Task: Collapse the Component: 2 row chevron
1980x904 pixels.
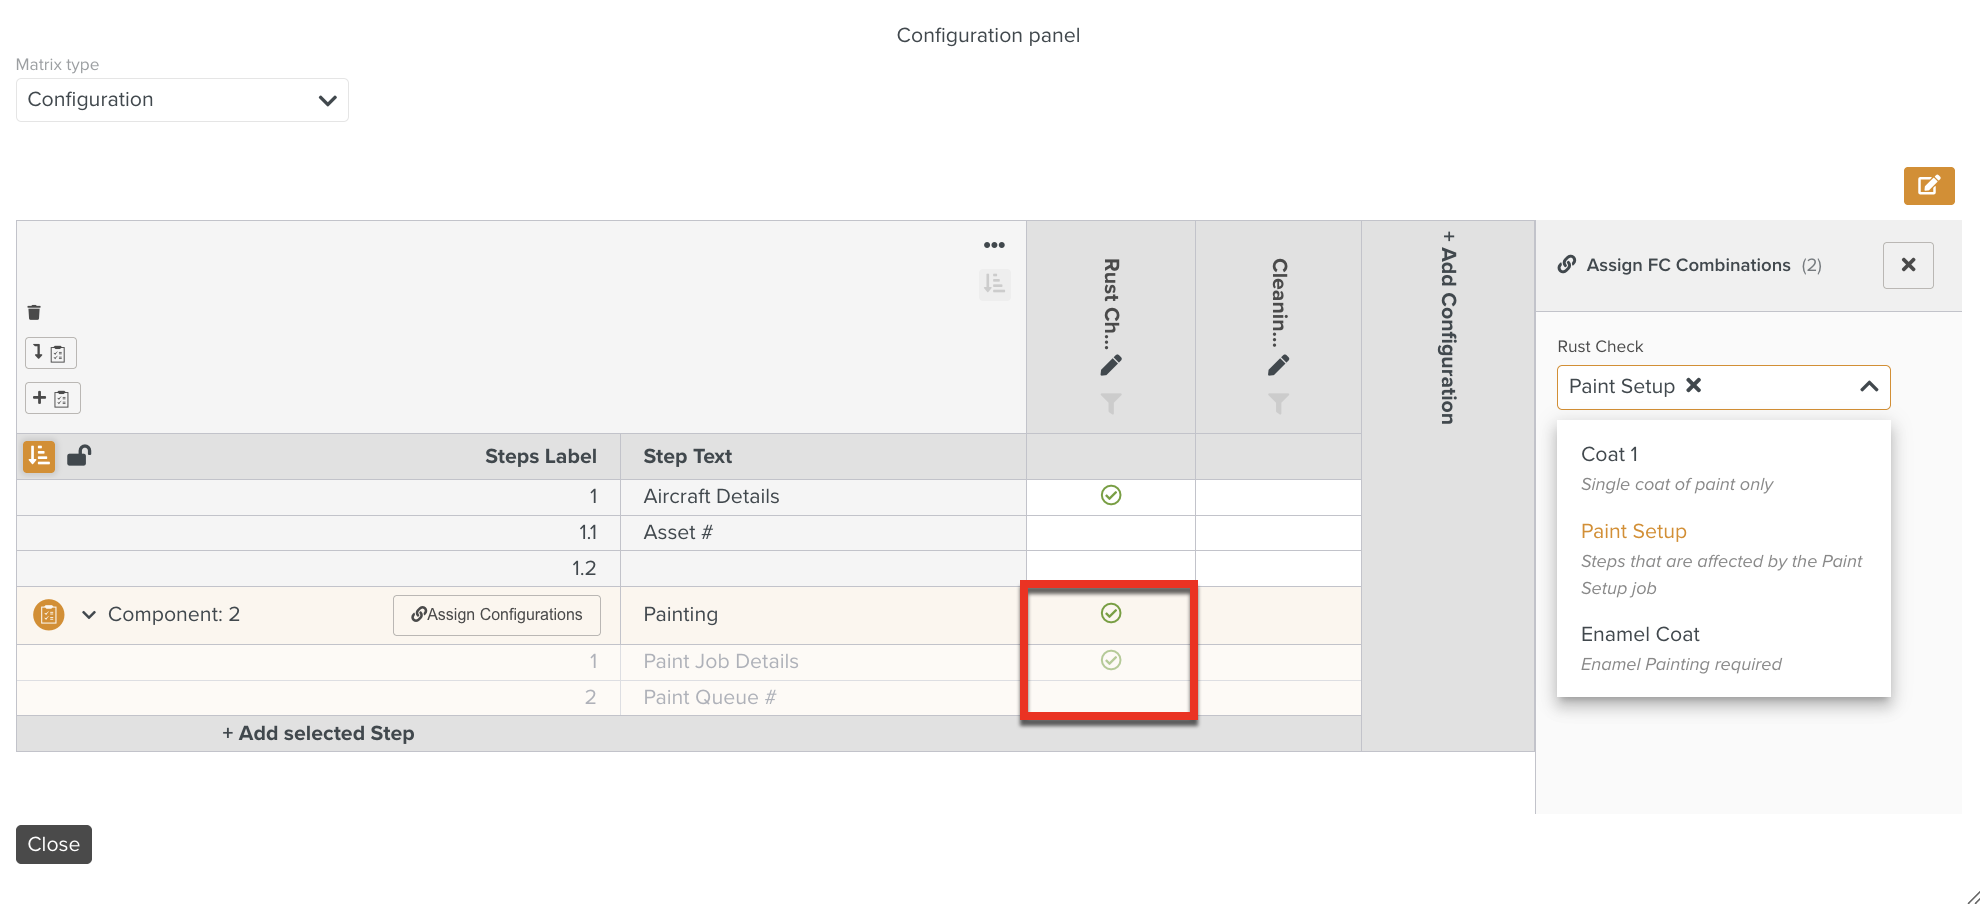Action: click(x=89, y=615)
